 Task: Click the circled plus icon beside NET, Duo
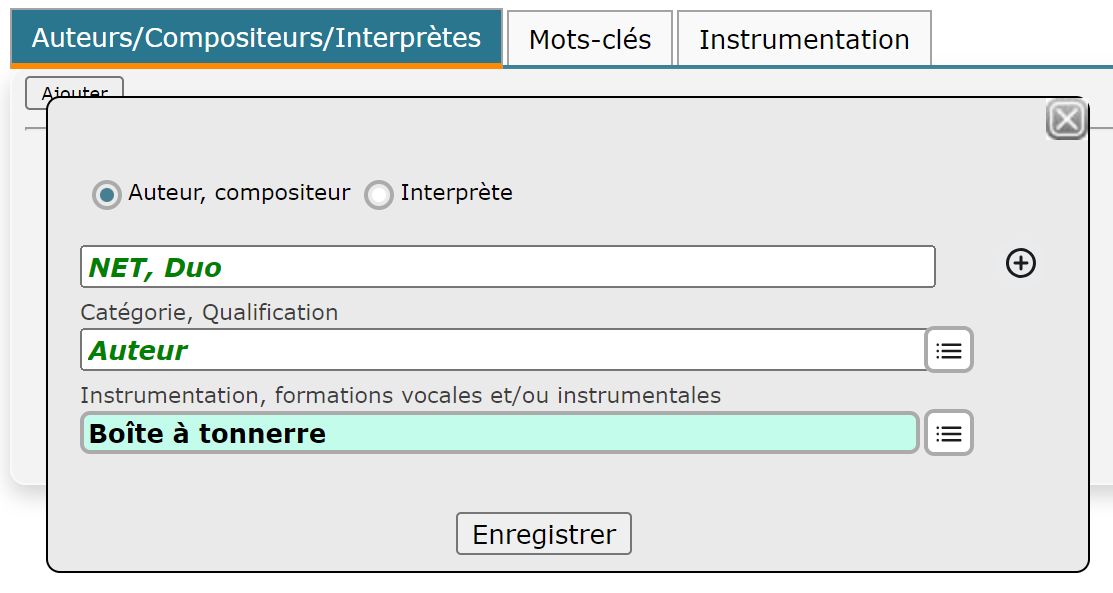(1021, 263)
